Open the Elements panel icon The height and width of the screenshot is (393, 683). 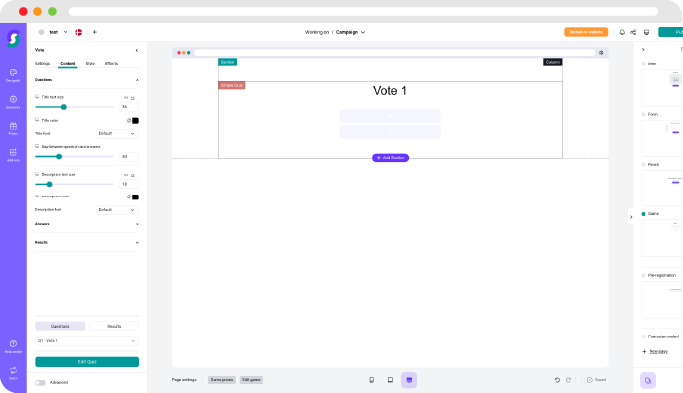pyautogui.click(x=13, y=102)
